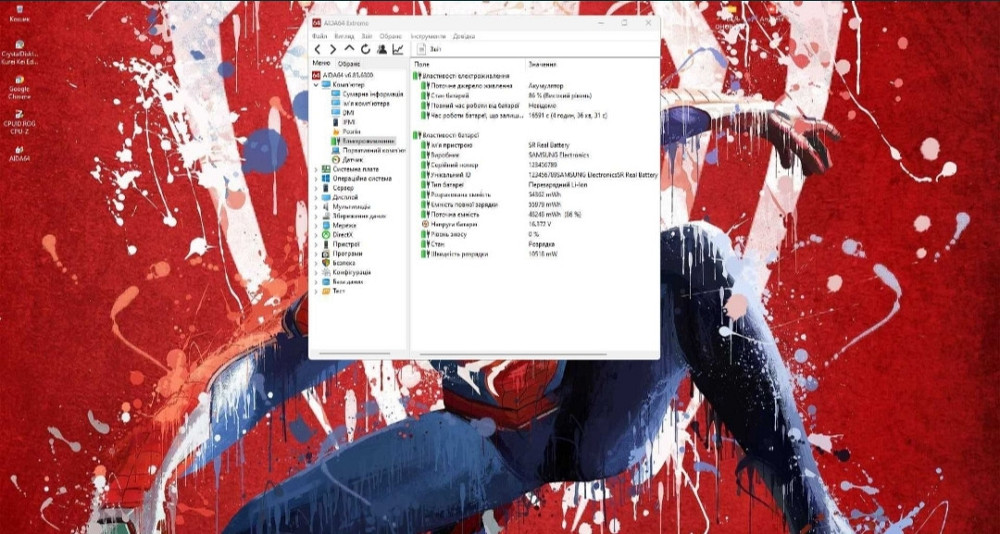Open the Файл menu

click(320, 35)
